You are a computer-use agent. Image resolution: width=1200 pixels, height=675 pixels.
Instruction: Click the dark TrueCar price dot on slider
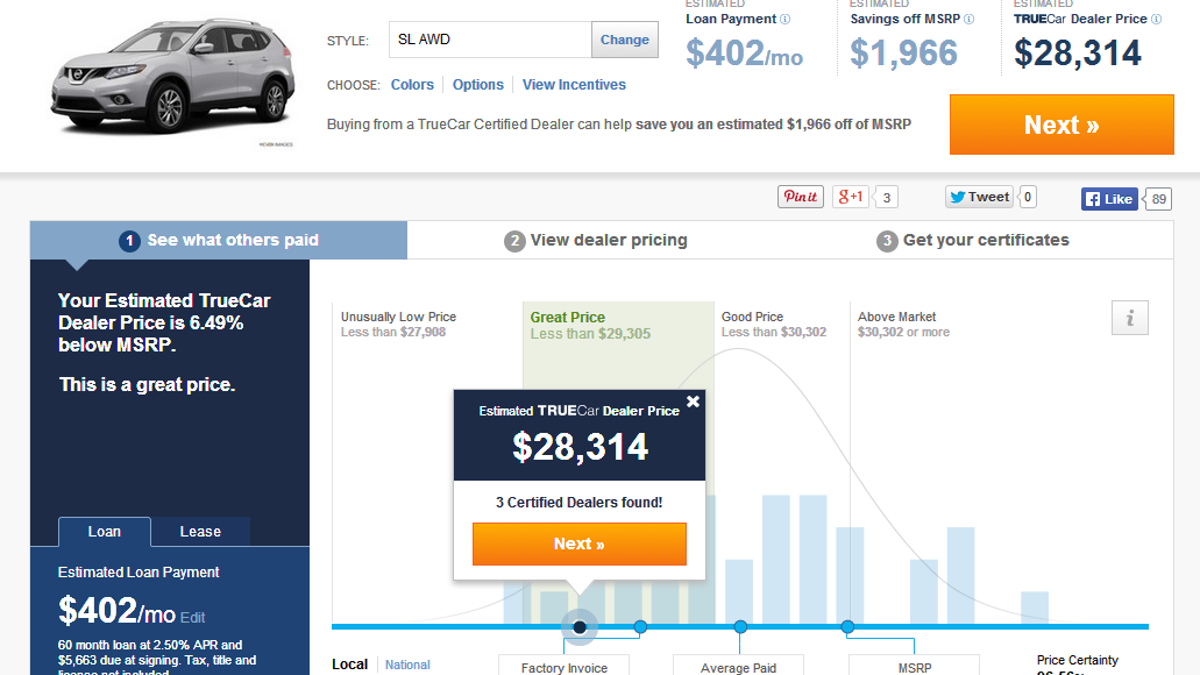[x=579, y=627]
